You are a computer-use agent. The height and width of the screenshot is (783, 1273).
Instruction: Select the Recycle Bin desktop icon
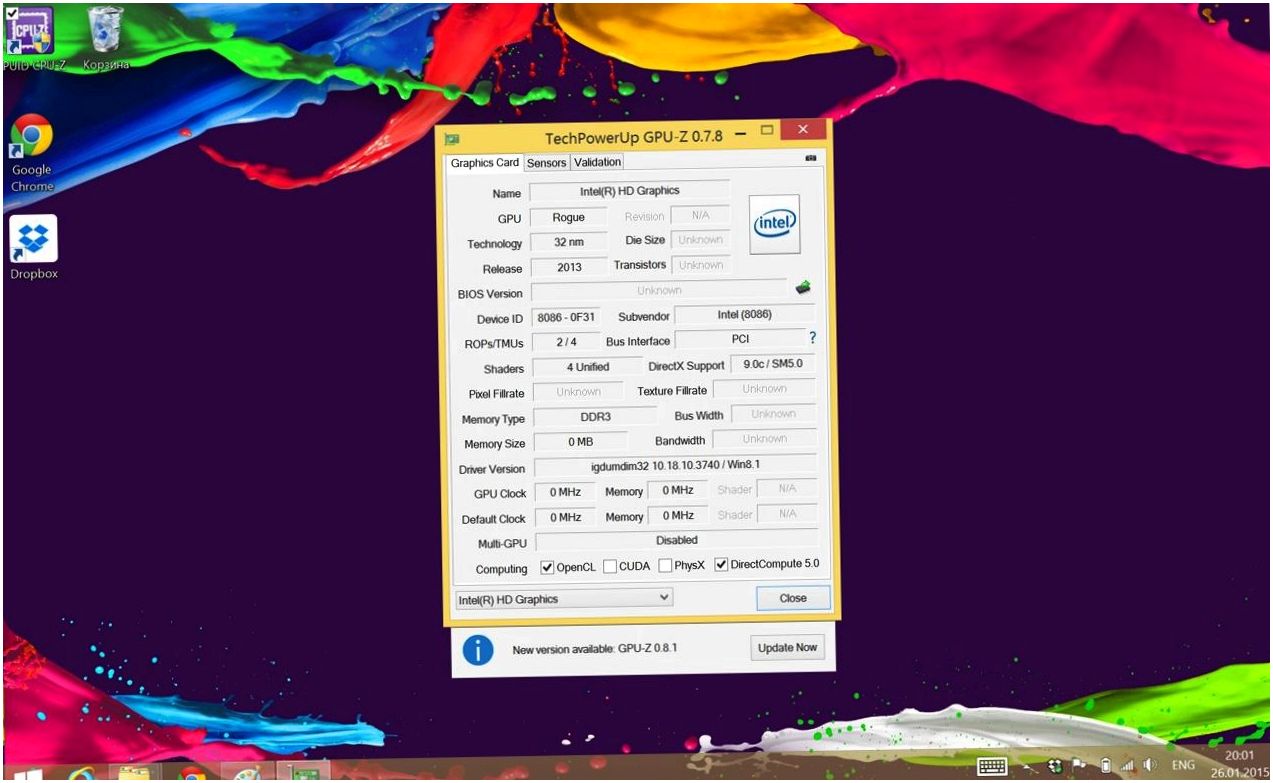pyautogui.click(x=107, y=37)
